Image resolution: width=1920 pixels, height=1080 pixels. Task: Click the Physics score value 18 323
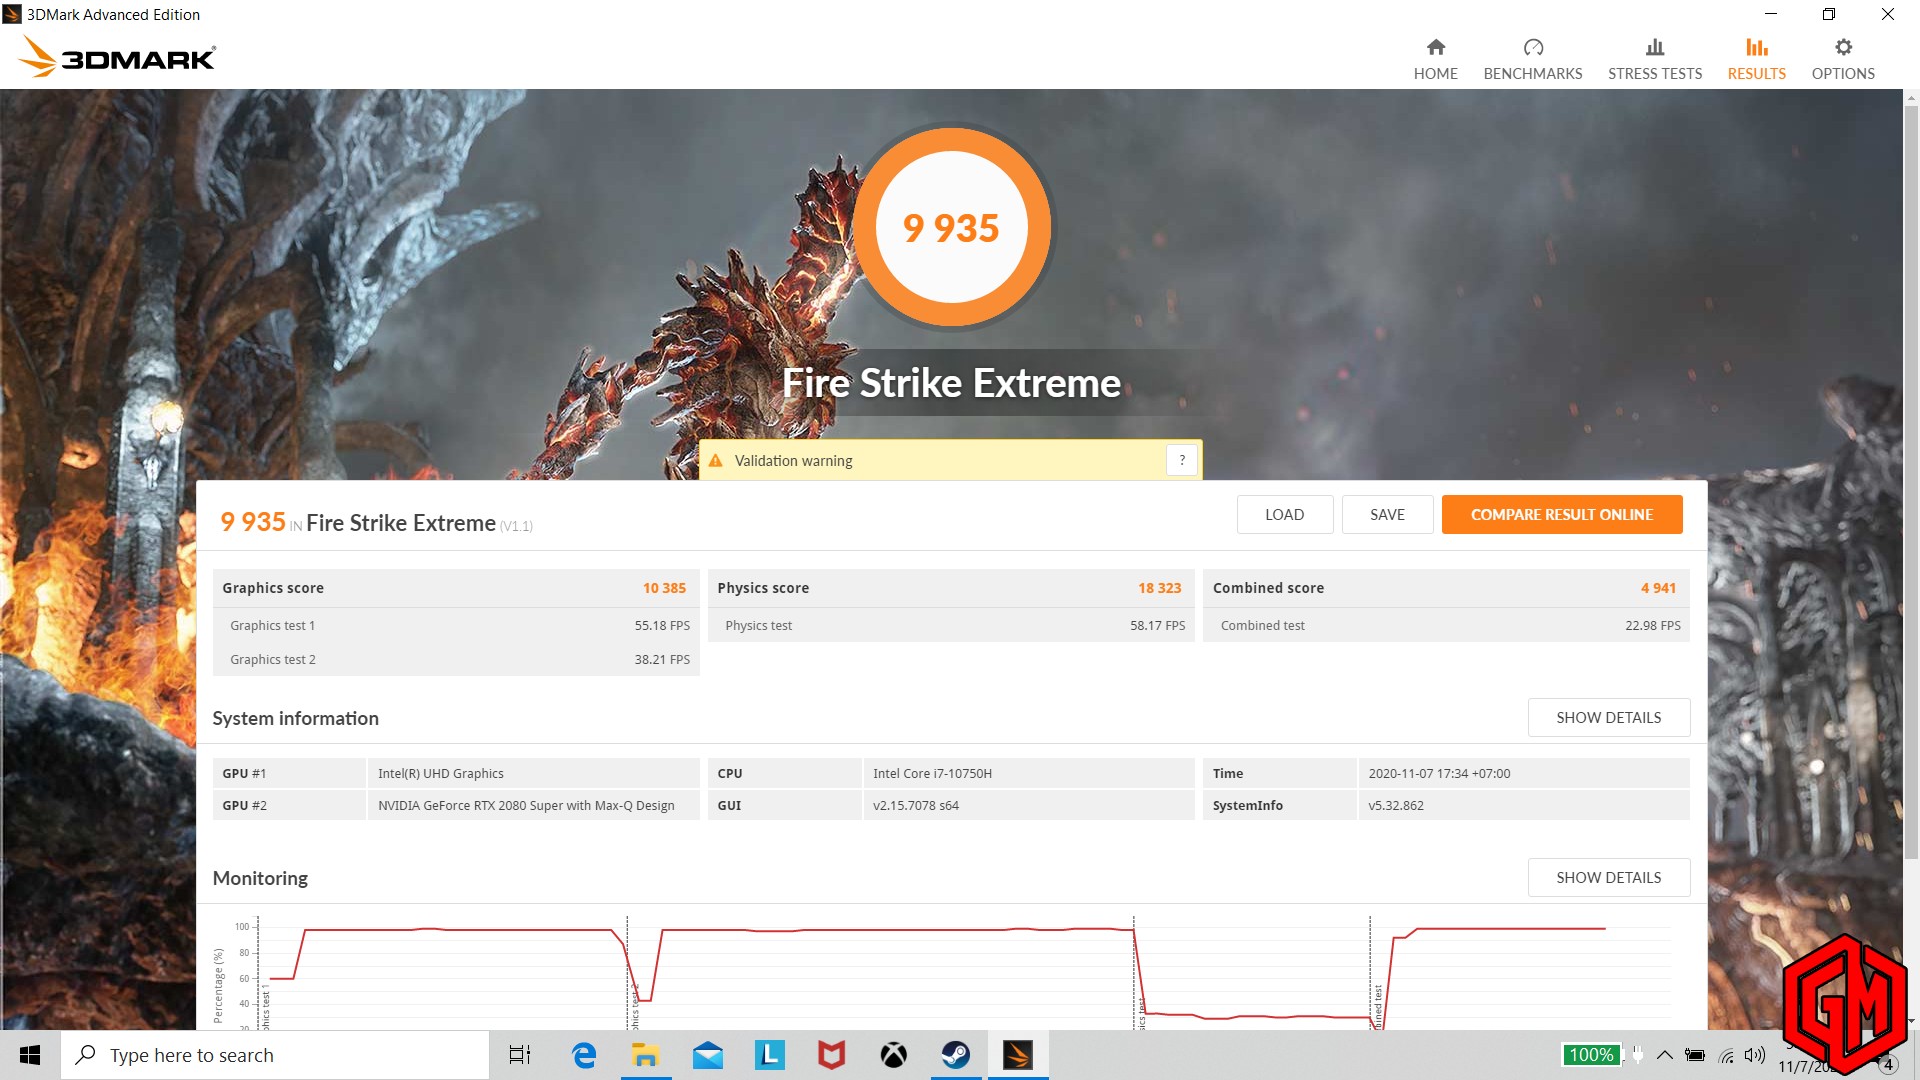click(x=1159, y=588)
